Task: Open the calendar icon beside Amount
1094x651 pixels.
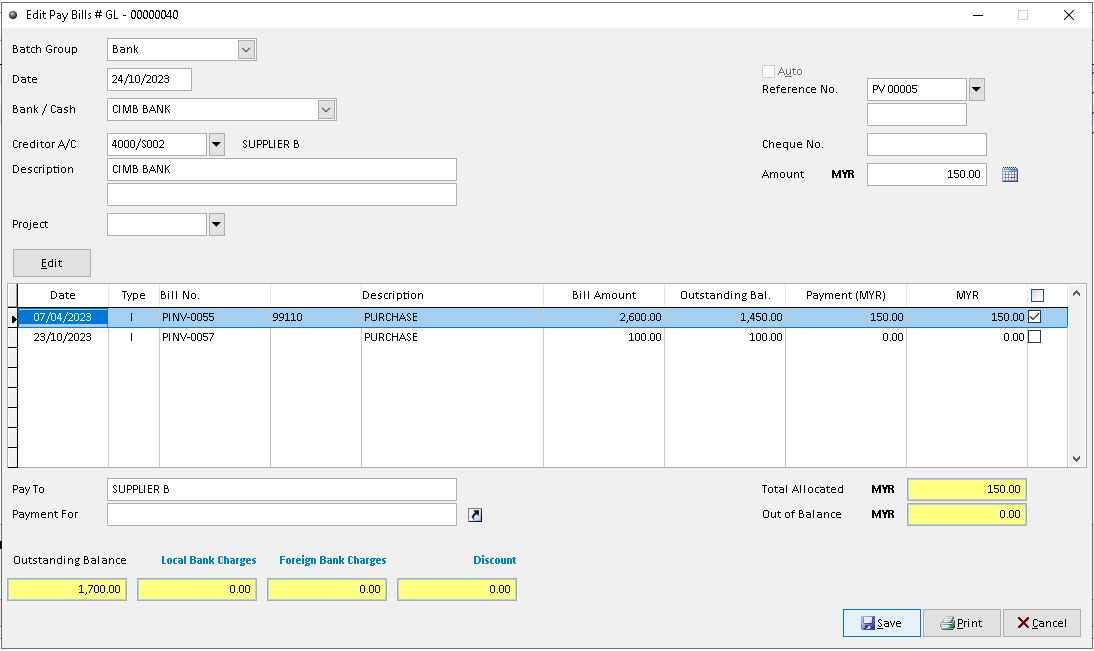Action: [x=1010, y=174]
